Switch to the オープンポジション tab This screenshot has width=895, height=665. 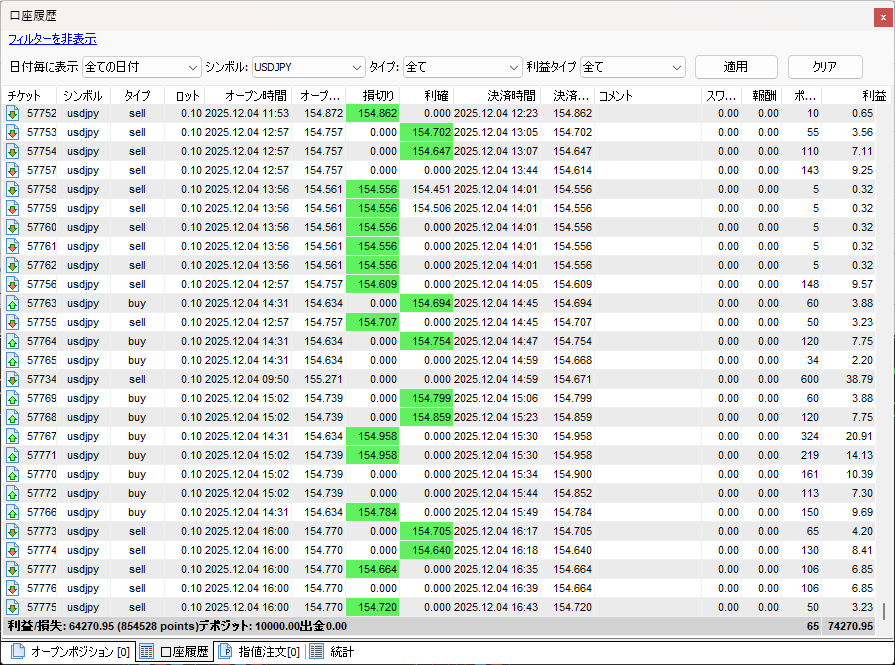click(x=68, y=653)
